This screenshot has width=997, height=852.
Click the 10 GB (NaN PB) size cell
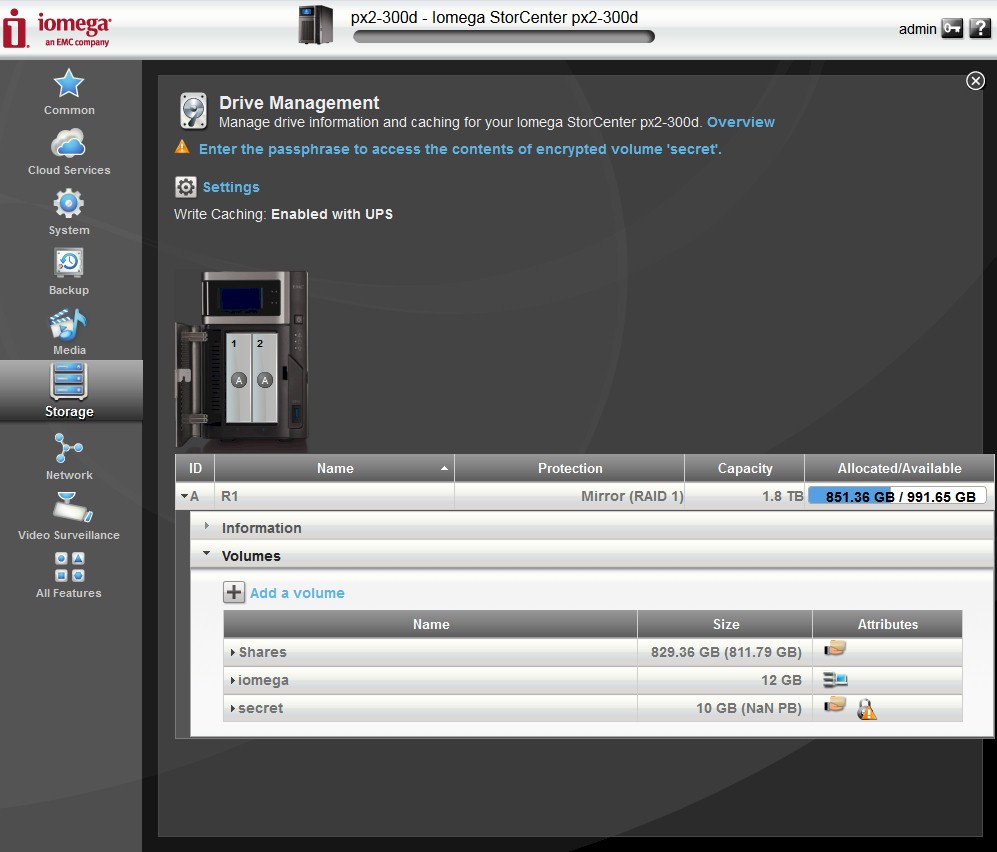tap(725, 708)
